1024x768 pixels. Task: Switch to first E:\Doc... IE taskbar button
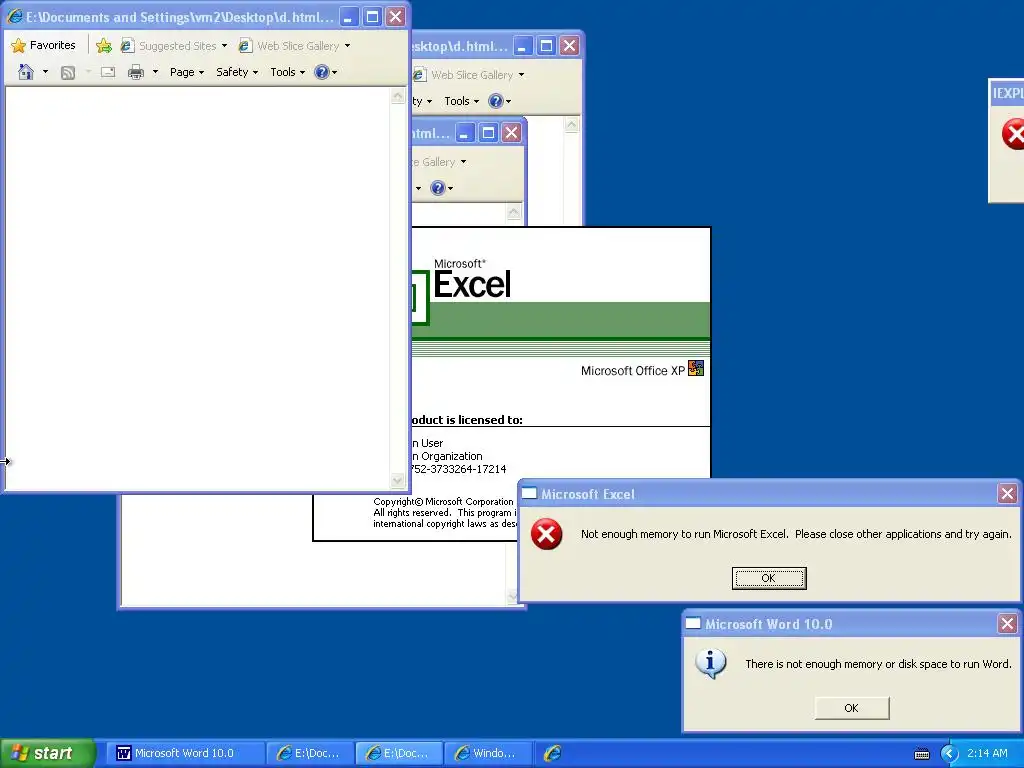(x=310, y=753)
